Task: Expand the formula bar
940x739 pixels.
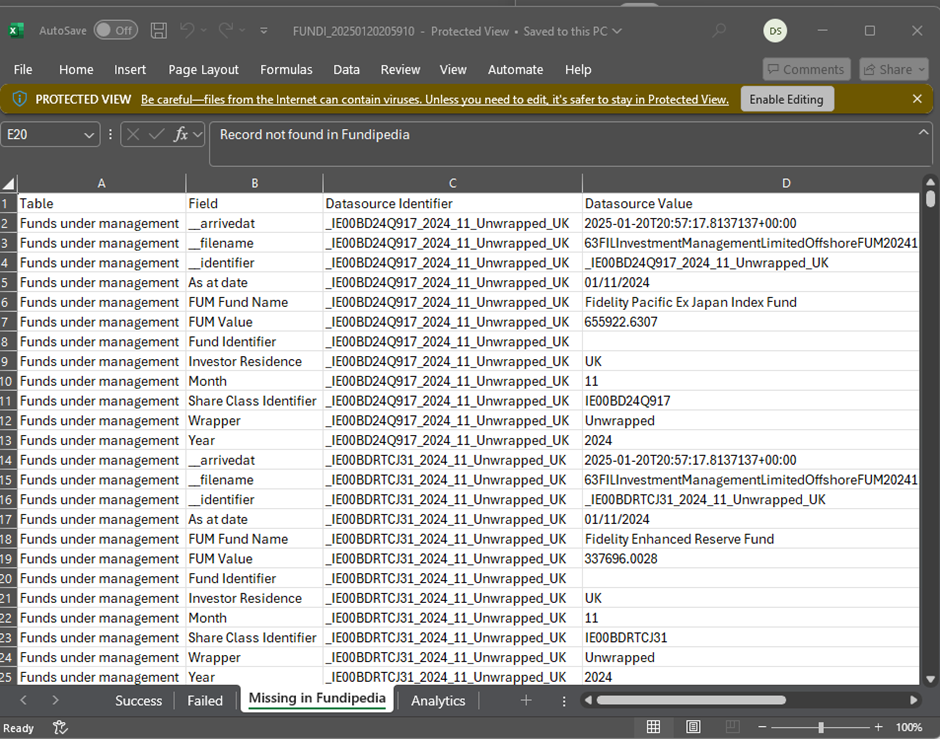Action: pos(923,134)
